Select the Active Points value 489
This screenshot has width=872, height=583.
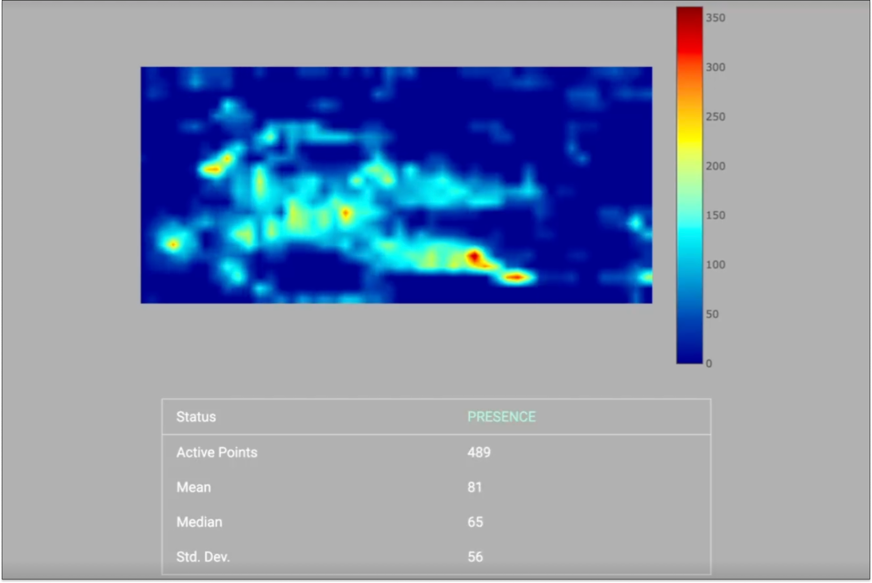click(479, 452)
